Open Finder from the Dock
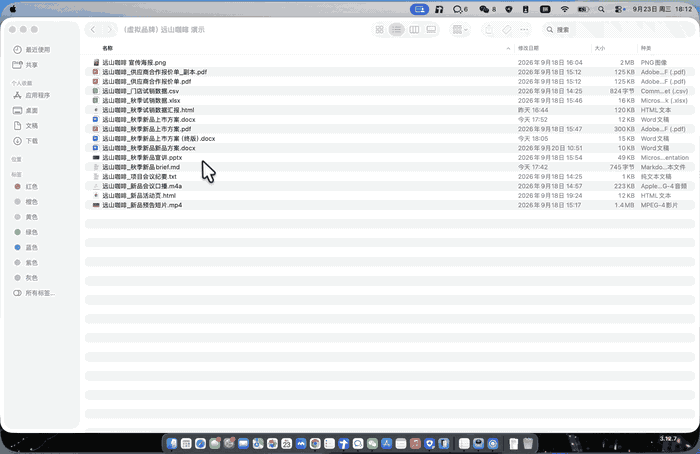Screen dimensions: 700x454 [172, 443]
